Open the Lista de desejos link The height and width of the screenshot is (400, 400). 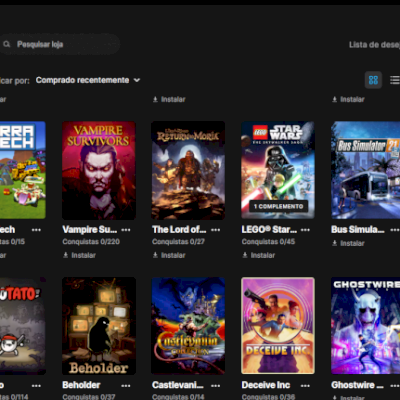[x=374, y=45]
